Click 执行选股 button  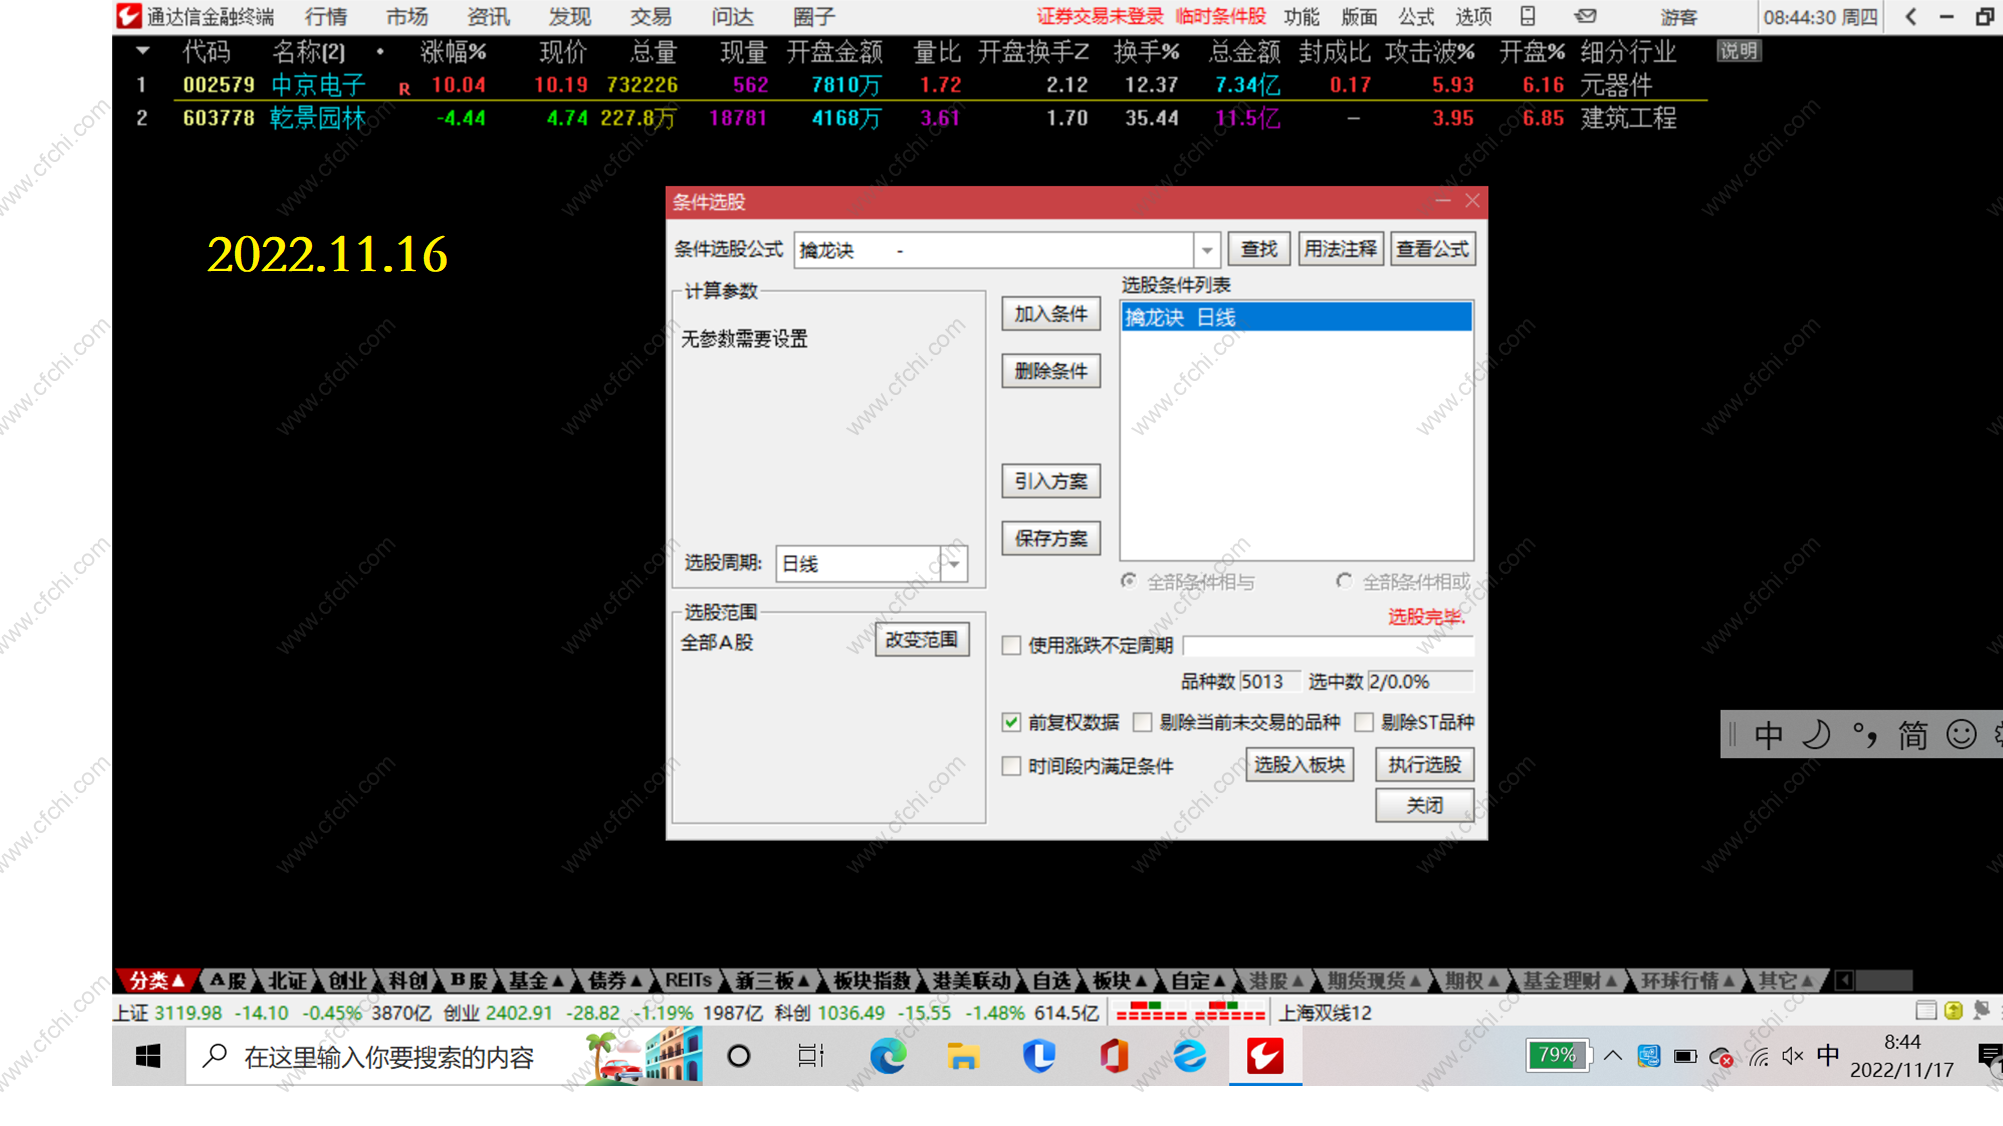coord(1423,765)
